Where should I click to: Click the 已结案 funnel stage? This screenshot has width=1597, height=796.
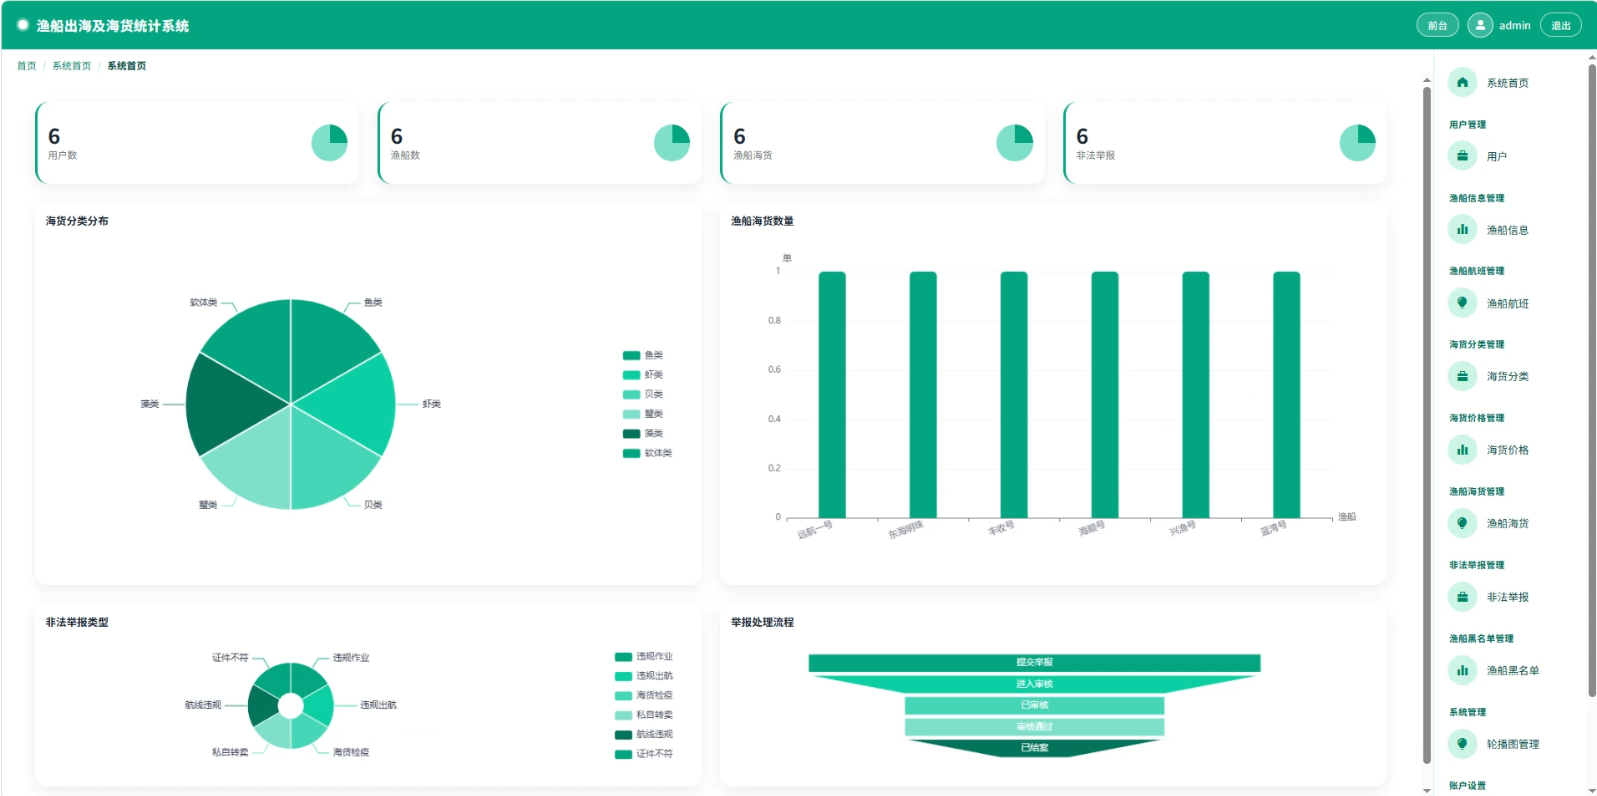(1034, 748)
